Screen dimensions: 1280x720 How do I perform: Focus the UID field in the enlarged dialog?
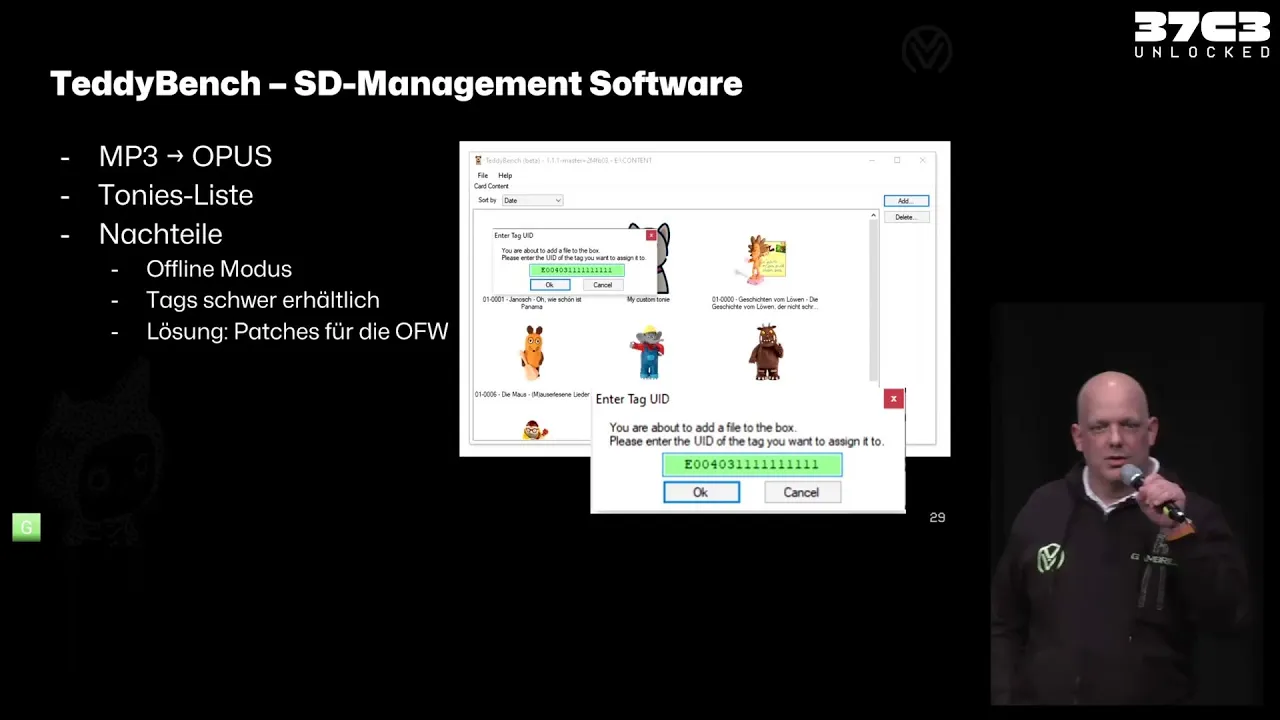[752, 464]
